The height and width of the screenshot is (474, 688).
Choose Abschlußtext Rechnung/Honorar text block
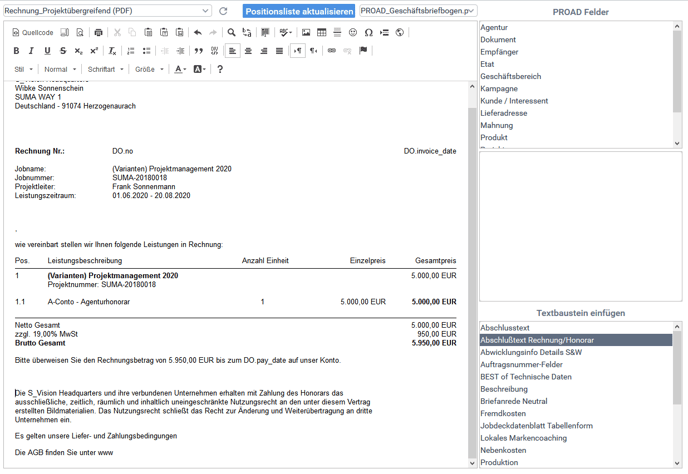[537, 340]
